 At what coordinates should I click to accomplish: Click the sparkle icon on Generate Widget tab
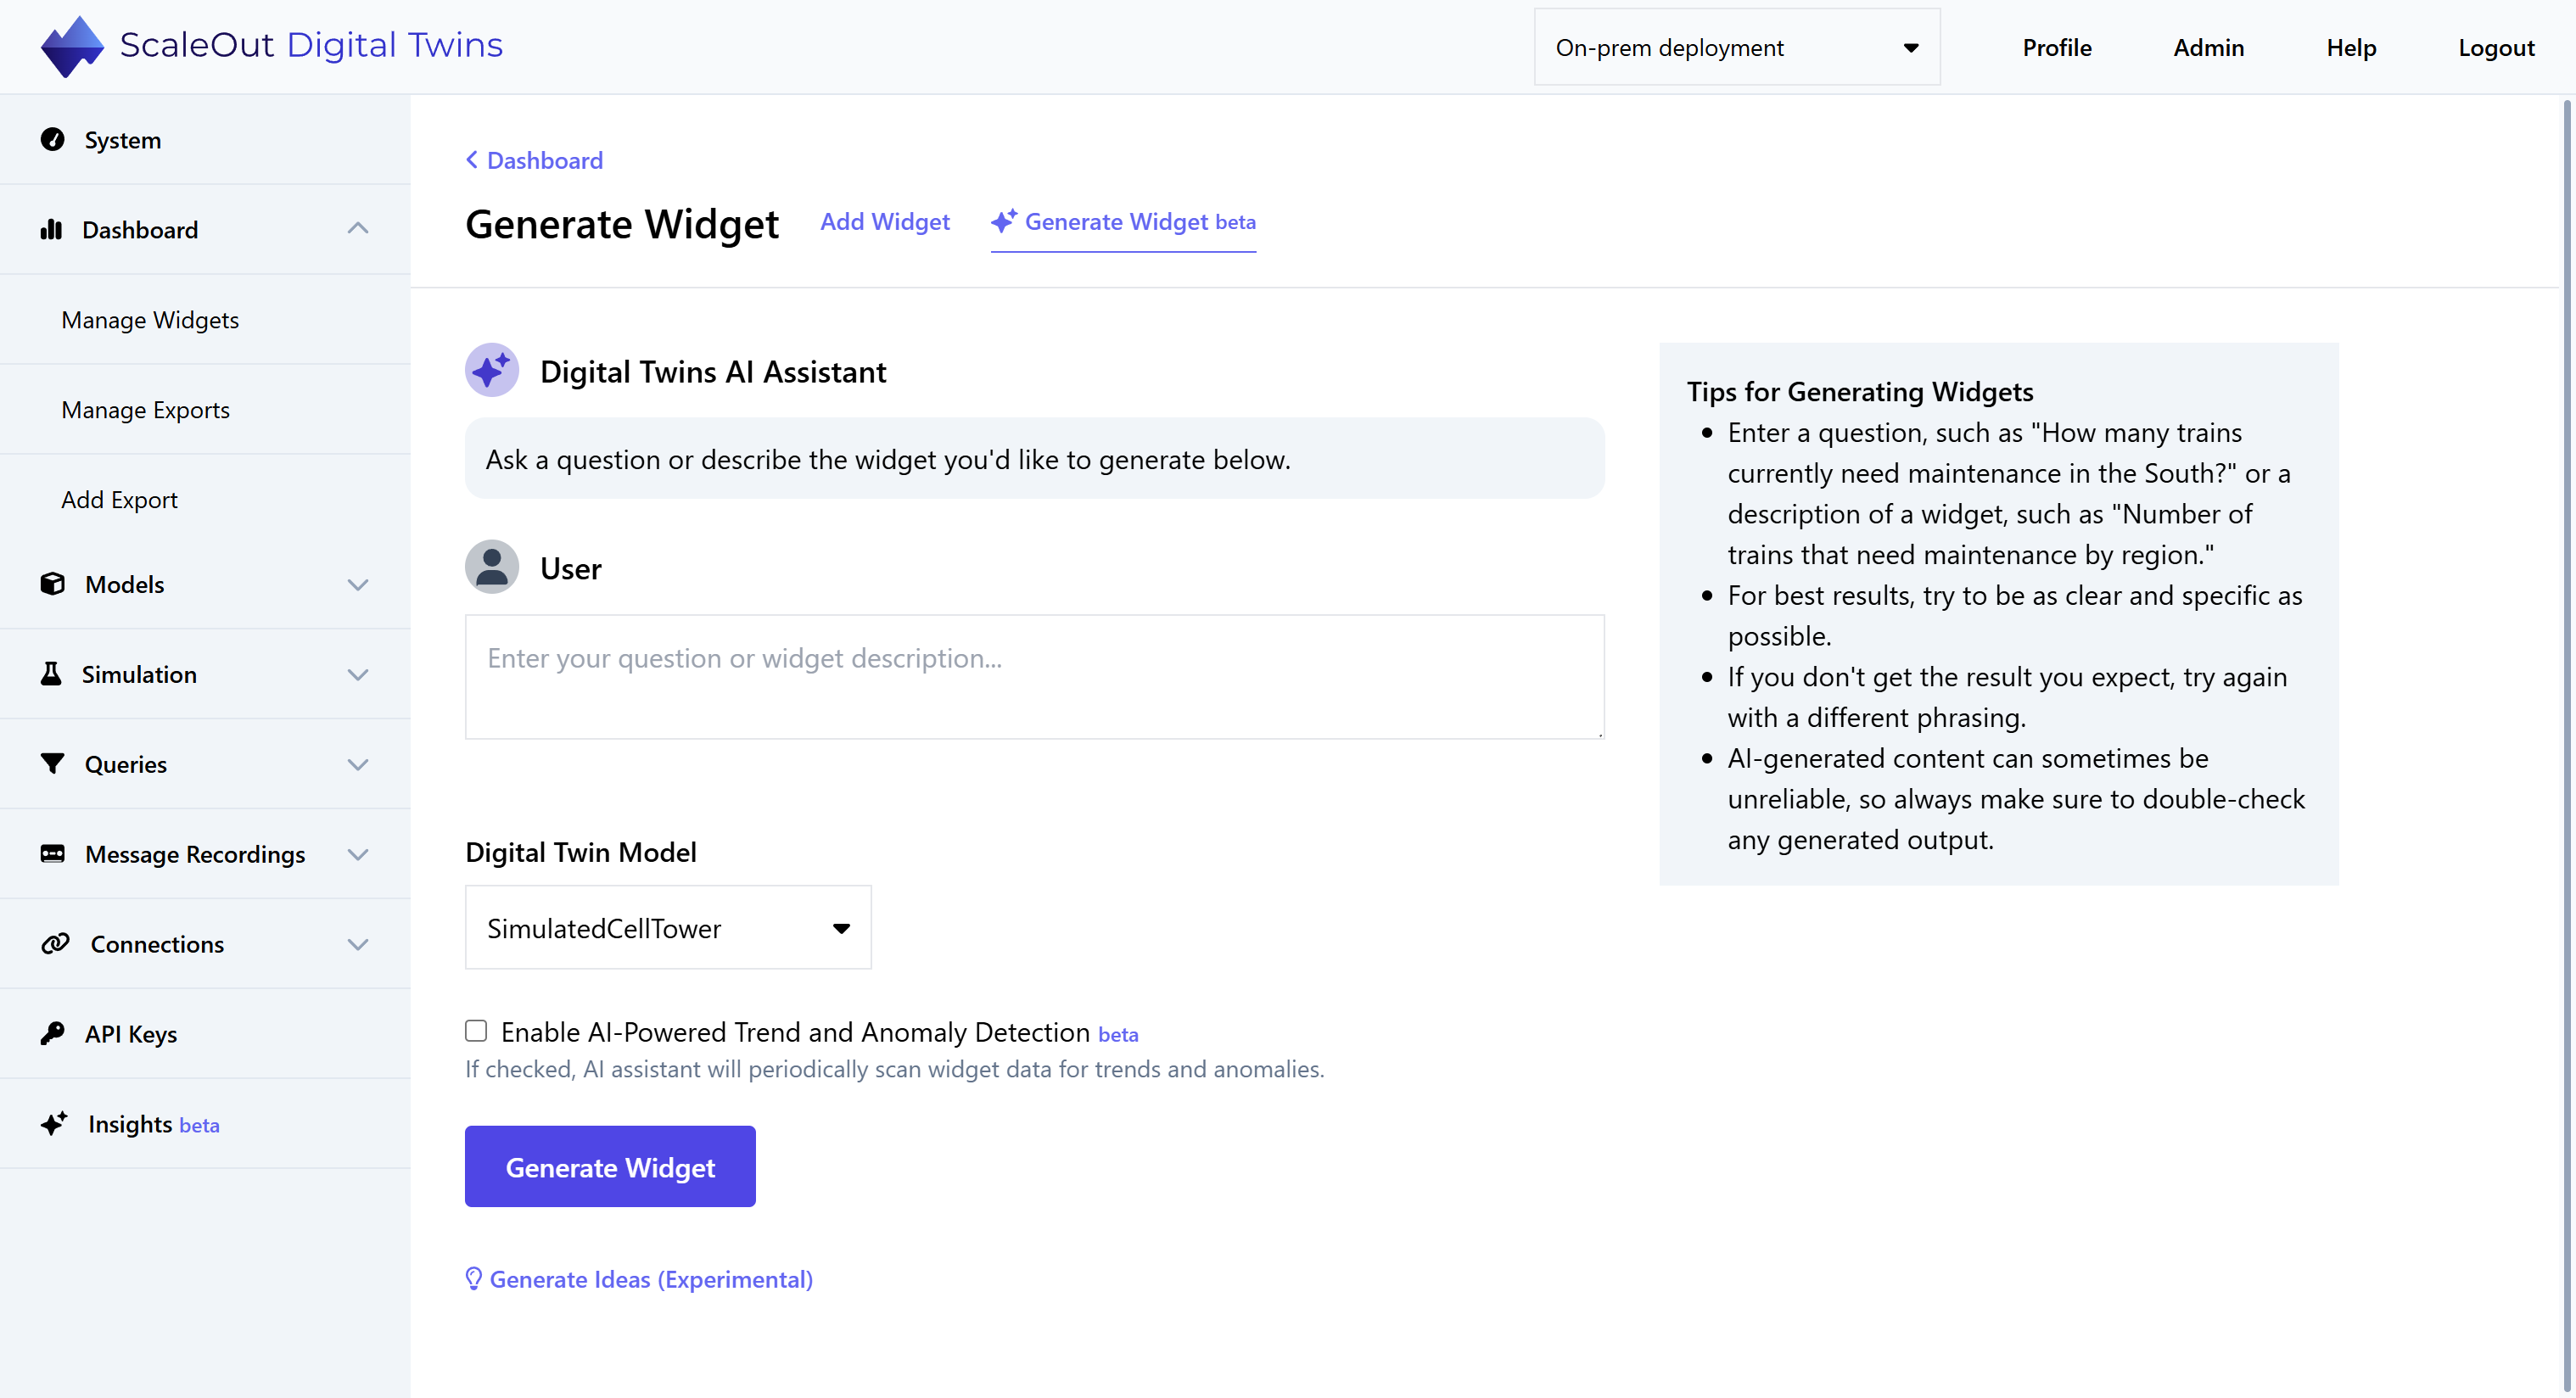tap(1004, 221)
